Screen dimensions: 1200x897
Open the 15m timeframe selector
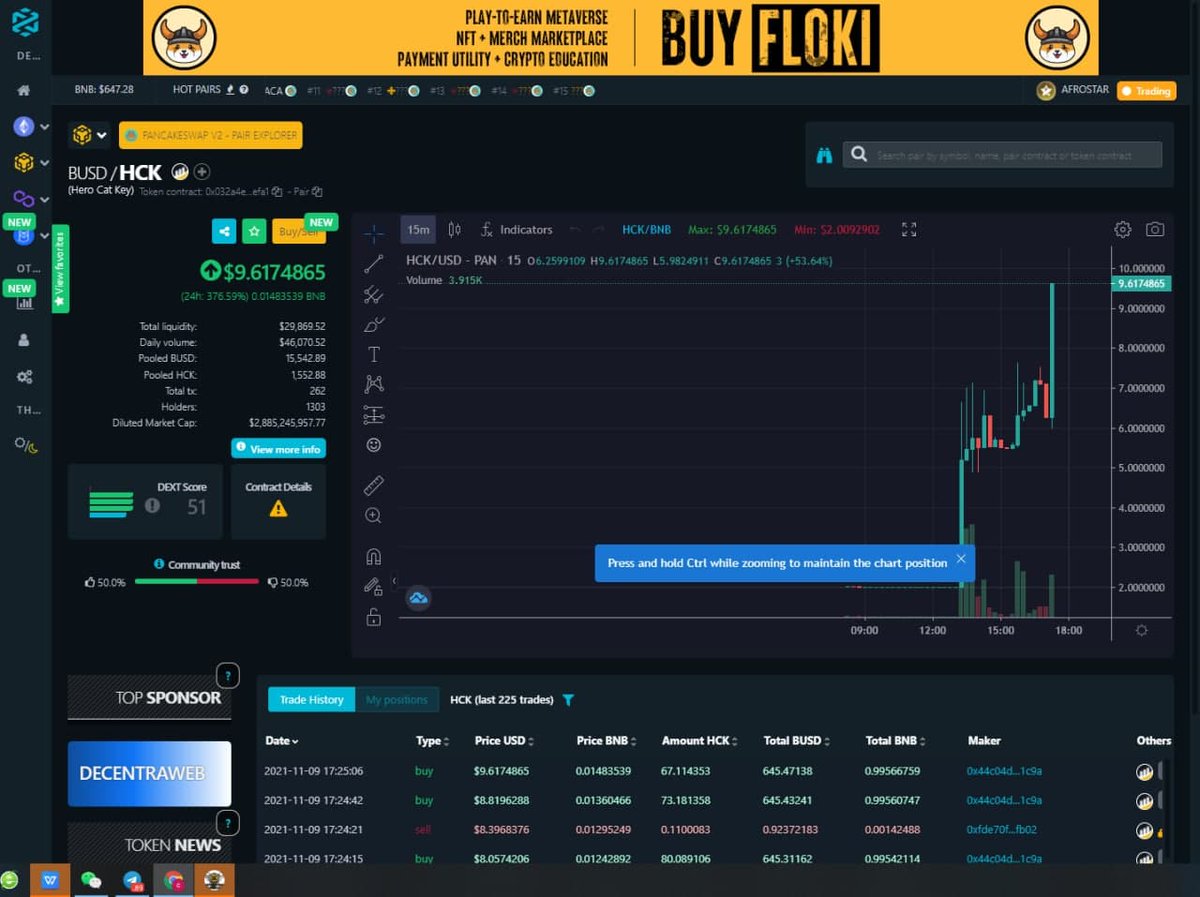click(418, 229)
